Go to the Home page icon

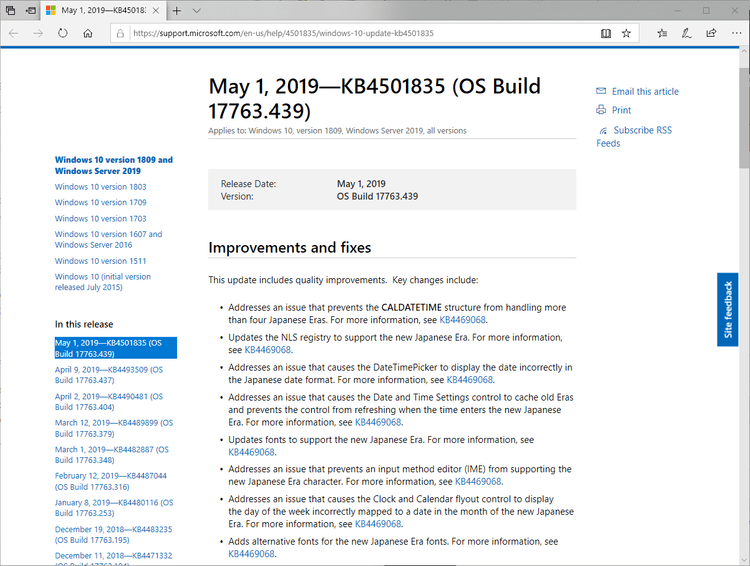click(x=88, y=33)
